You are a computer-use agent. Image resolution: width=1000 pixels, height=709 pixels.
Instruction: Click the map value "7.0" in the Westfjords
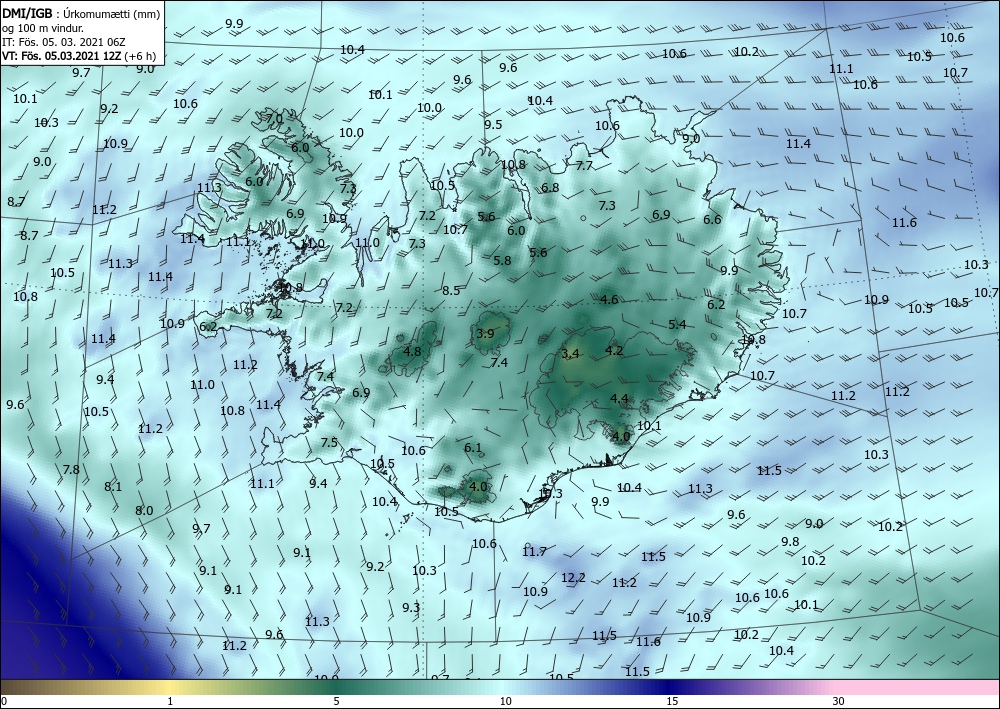274,119
